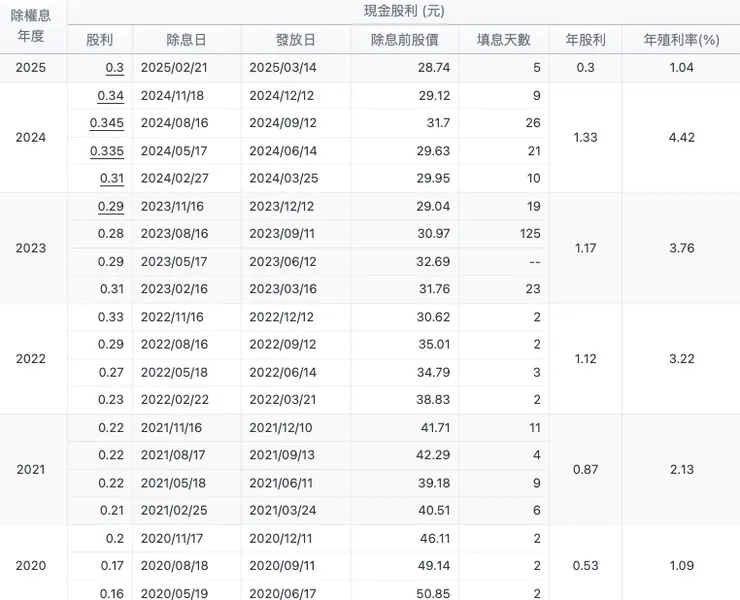Select the 2024 year cell
740x600 pixels.
pos(31,137)
